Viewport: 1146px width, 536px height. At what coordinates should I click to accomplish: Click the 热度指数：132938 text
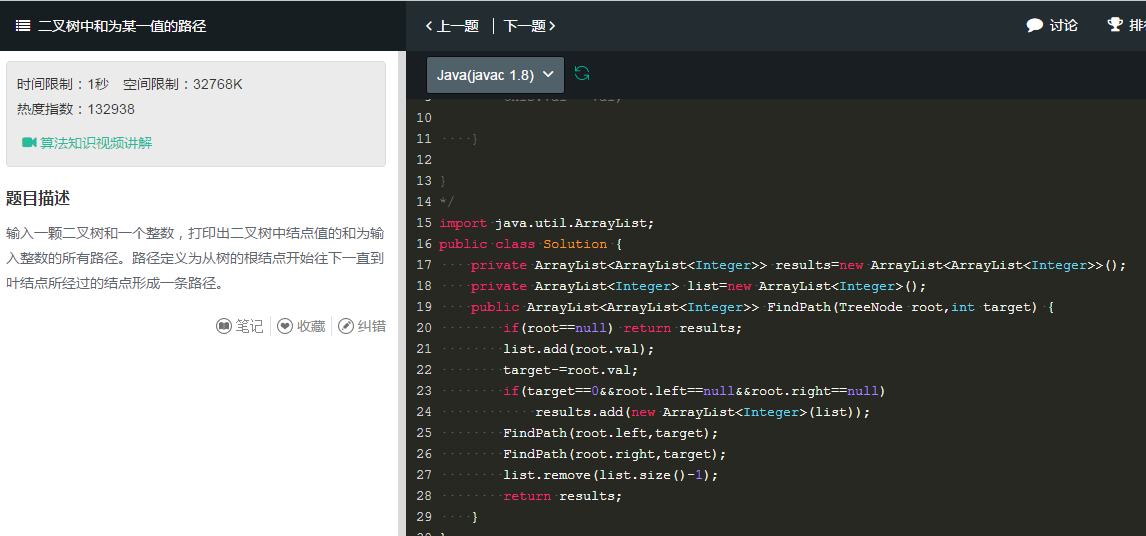pyautogui.click(x=76, y=110)
